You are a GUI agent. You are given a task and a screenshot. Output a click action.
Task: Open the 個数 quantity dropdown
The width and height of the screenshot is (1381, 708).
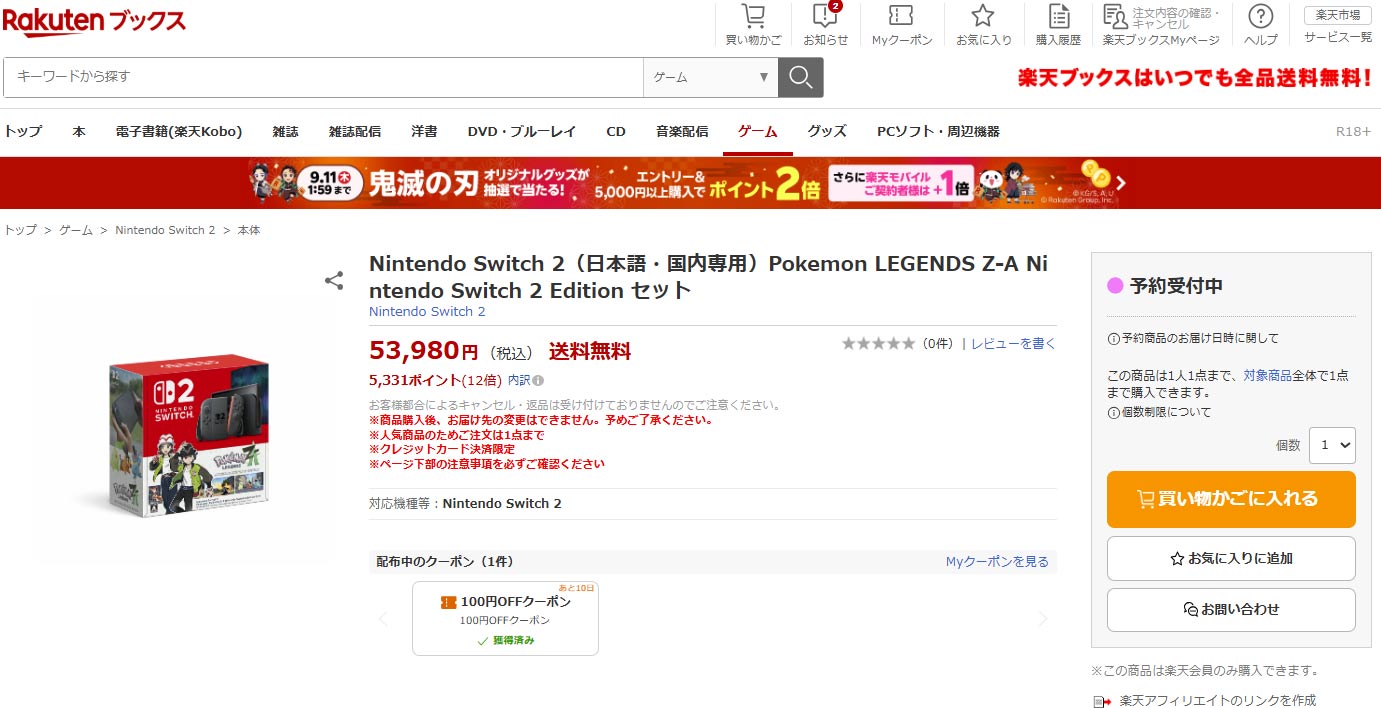pos(1332,445)
